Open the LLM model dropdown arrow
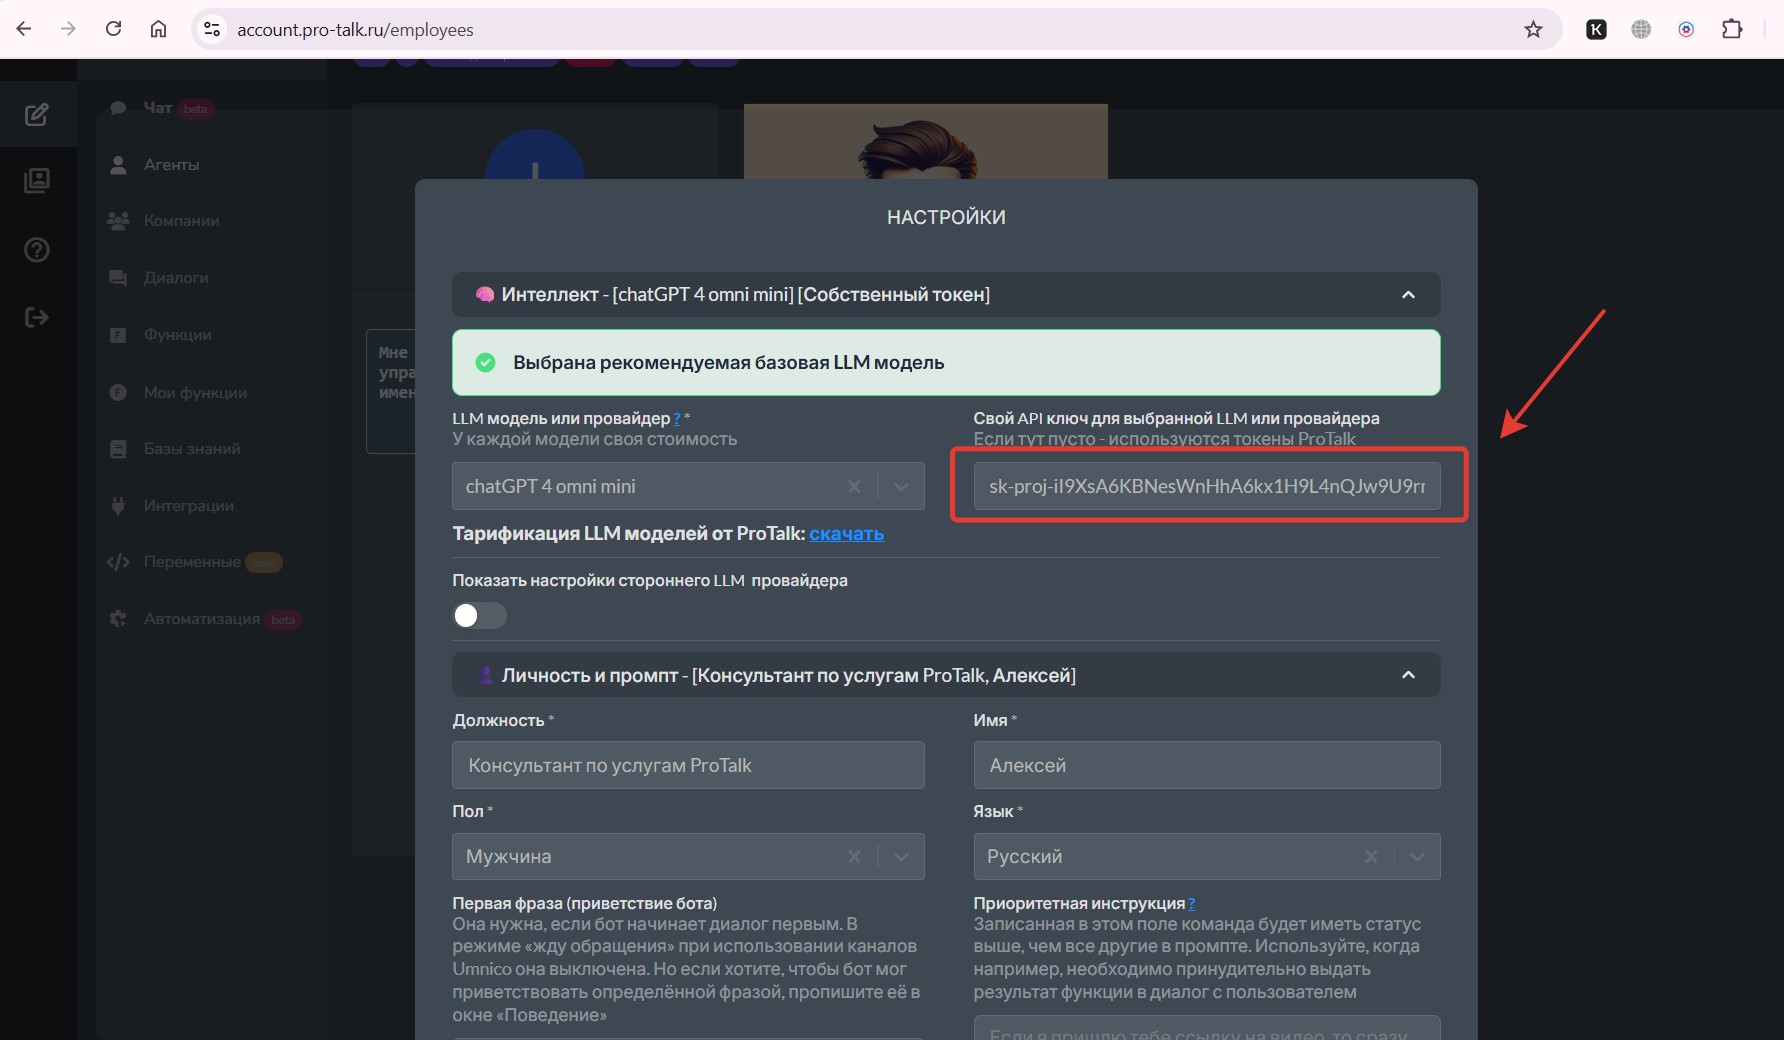The height and width of the screenshot is (1040, 1784). tap(901, 487)
